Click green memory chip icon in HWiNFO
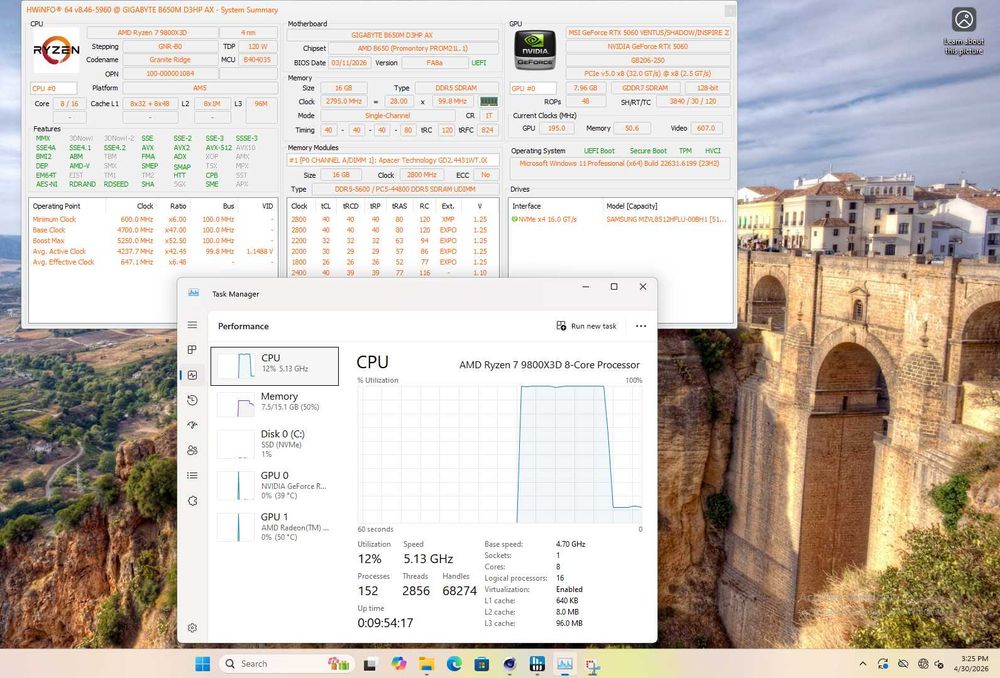1000x678 pixels. tap(489, 101)
